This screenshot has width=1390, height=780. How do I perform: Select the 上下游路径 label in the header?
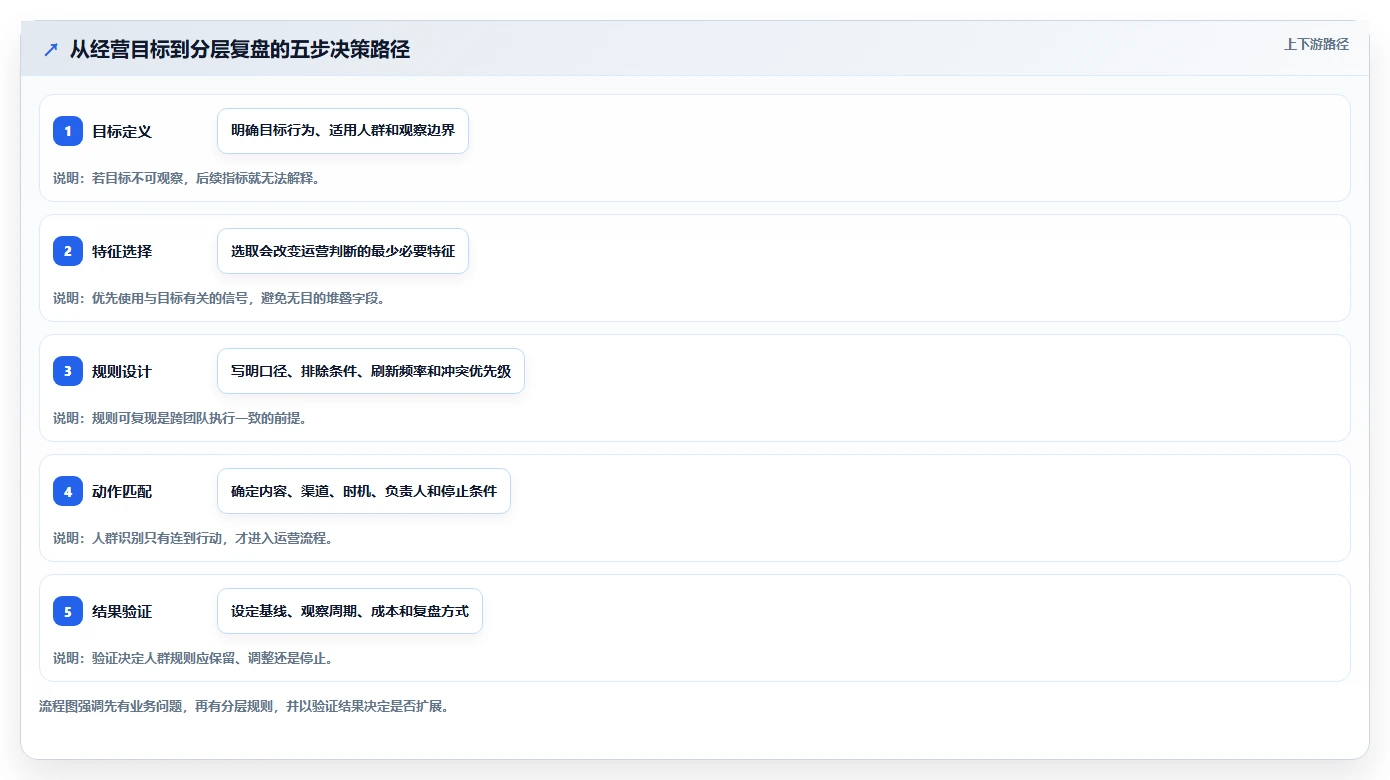1316,44
